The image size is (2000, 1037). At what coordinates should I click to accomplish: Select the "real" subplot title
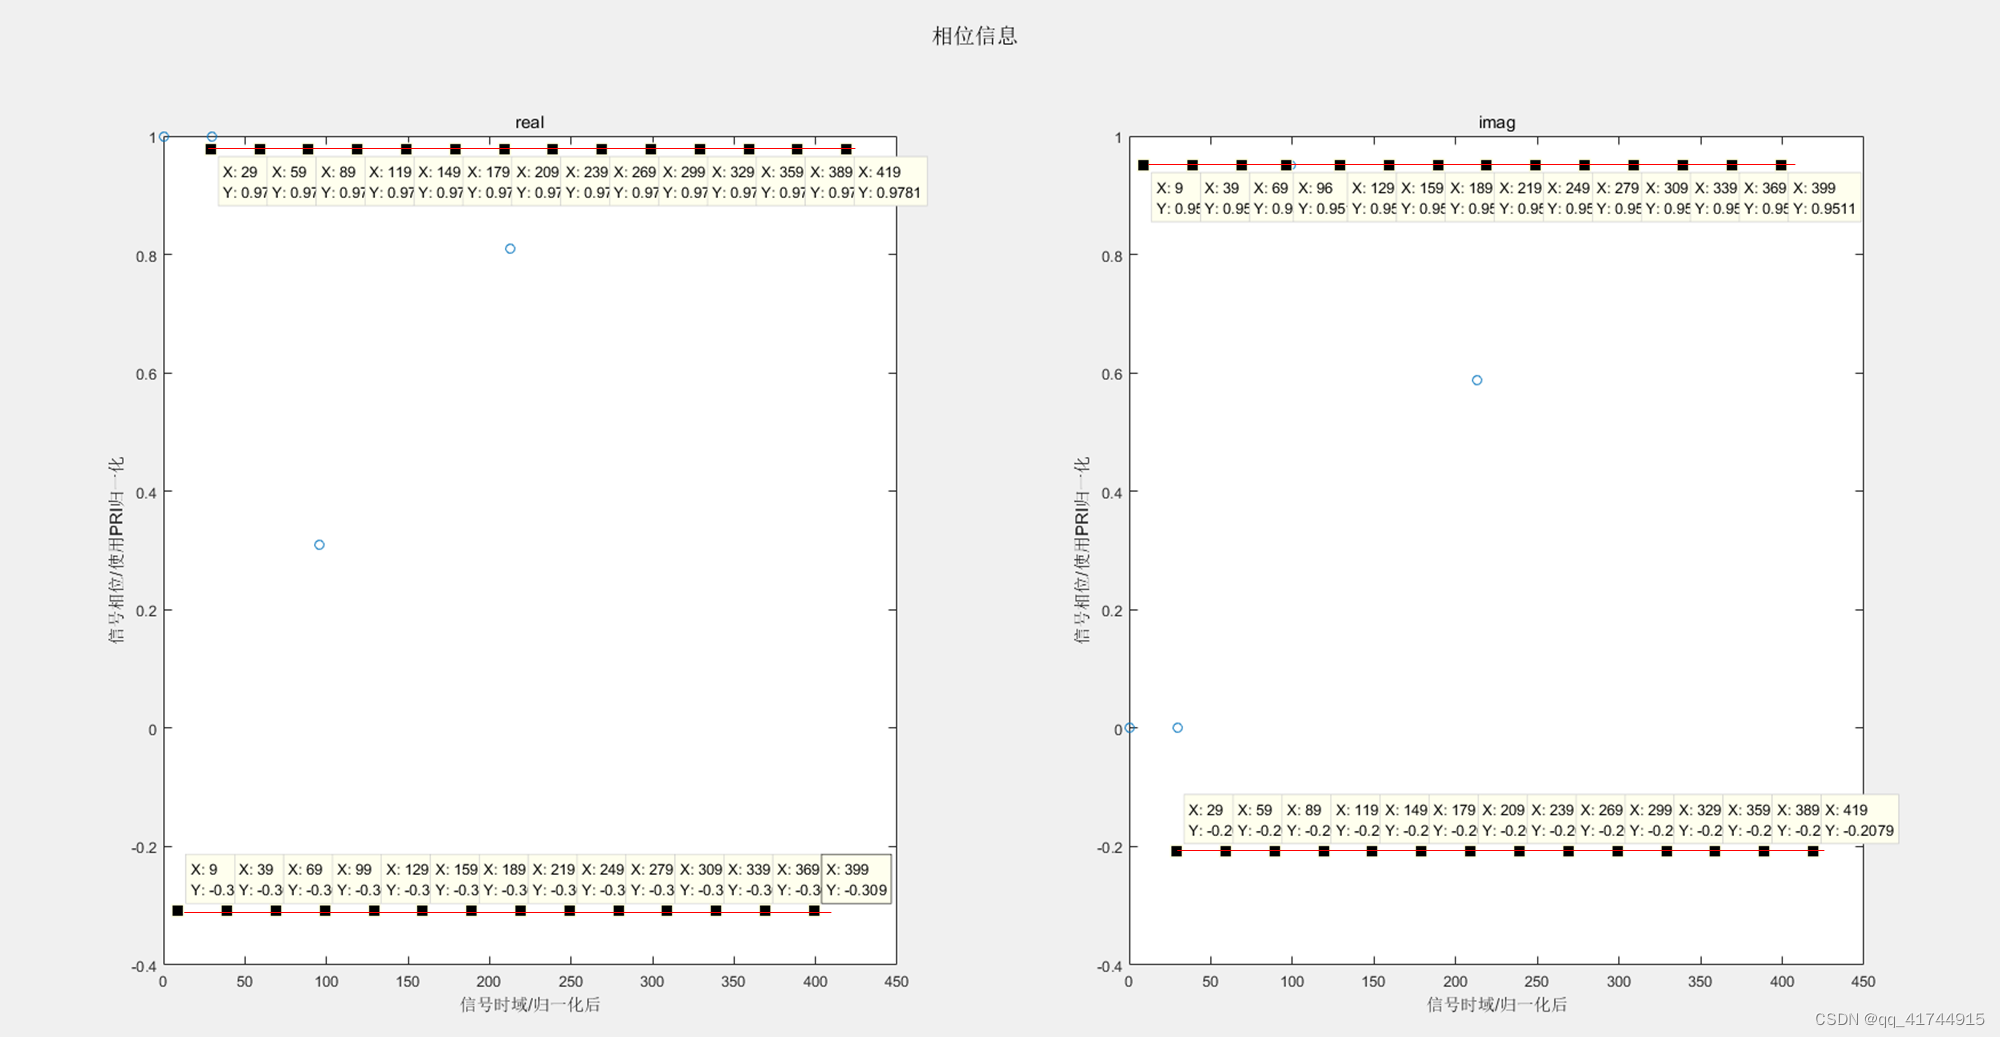point(529,122)
